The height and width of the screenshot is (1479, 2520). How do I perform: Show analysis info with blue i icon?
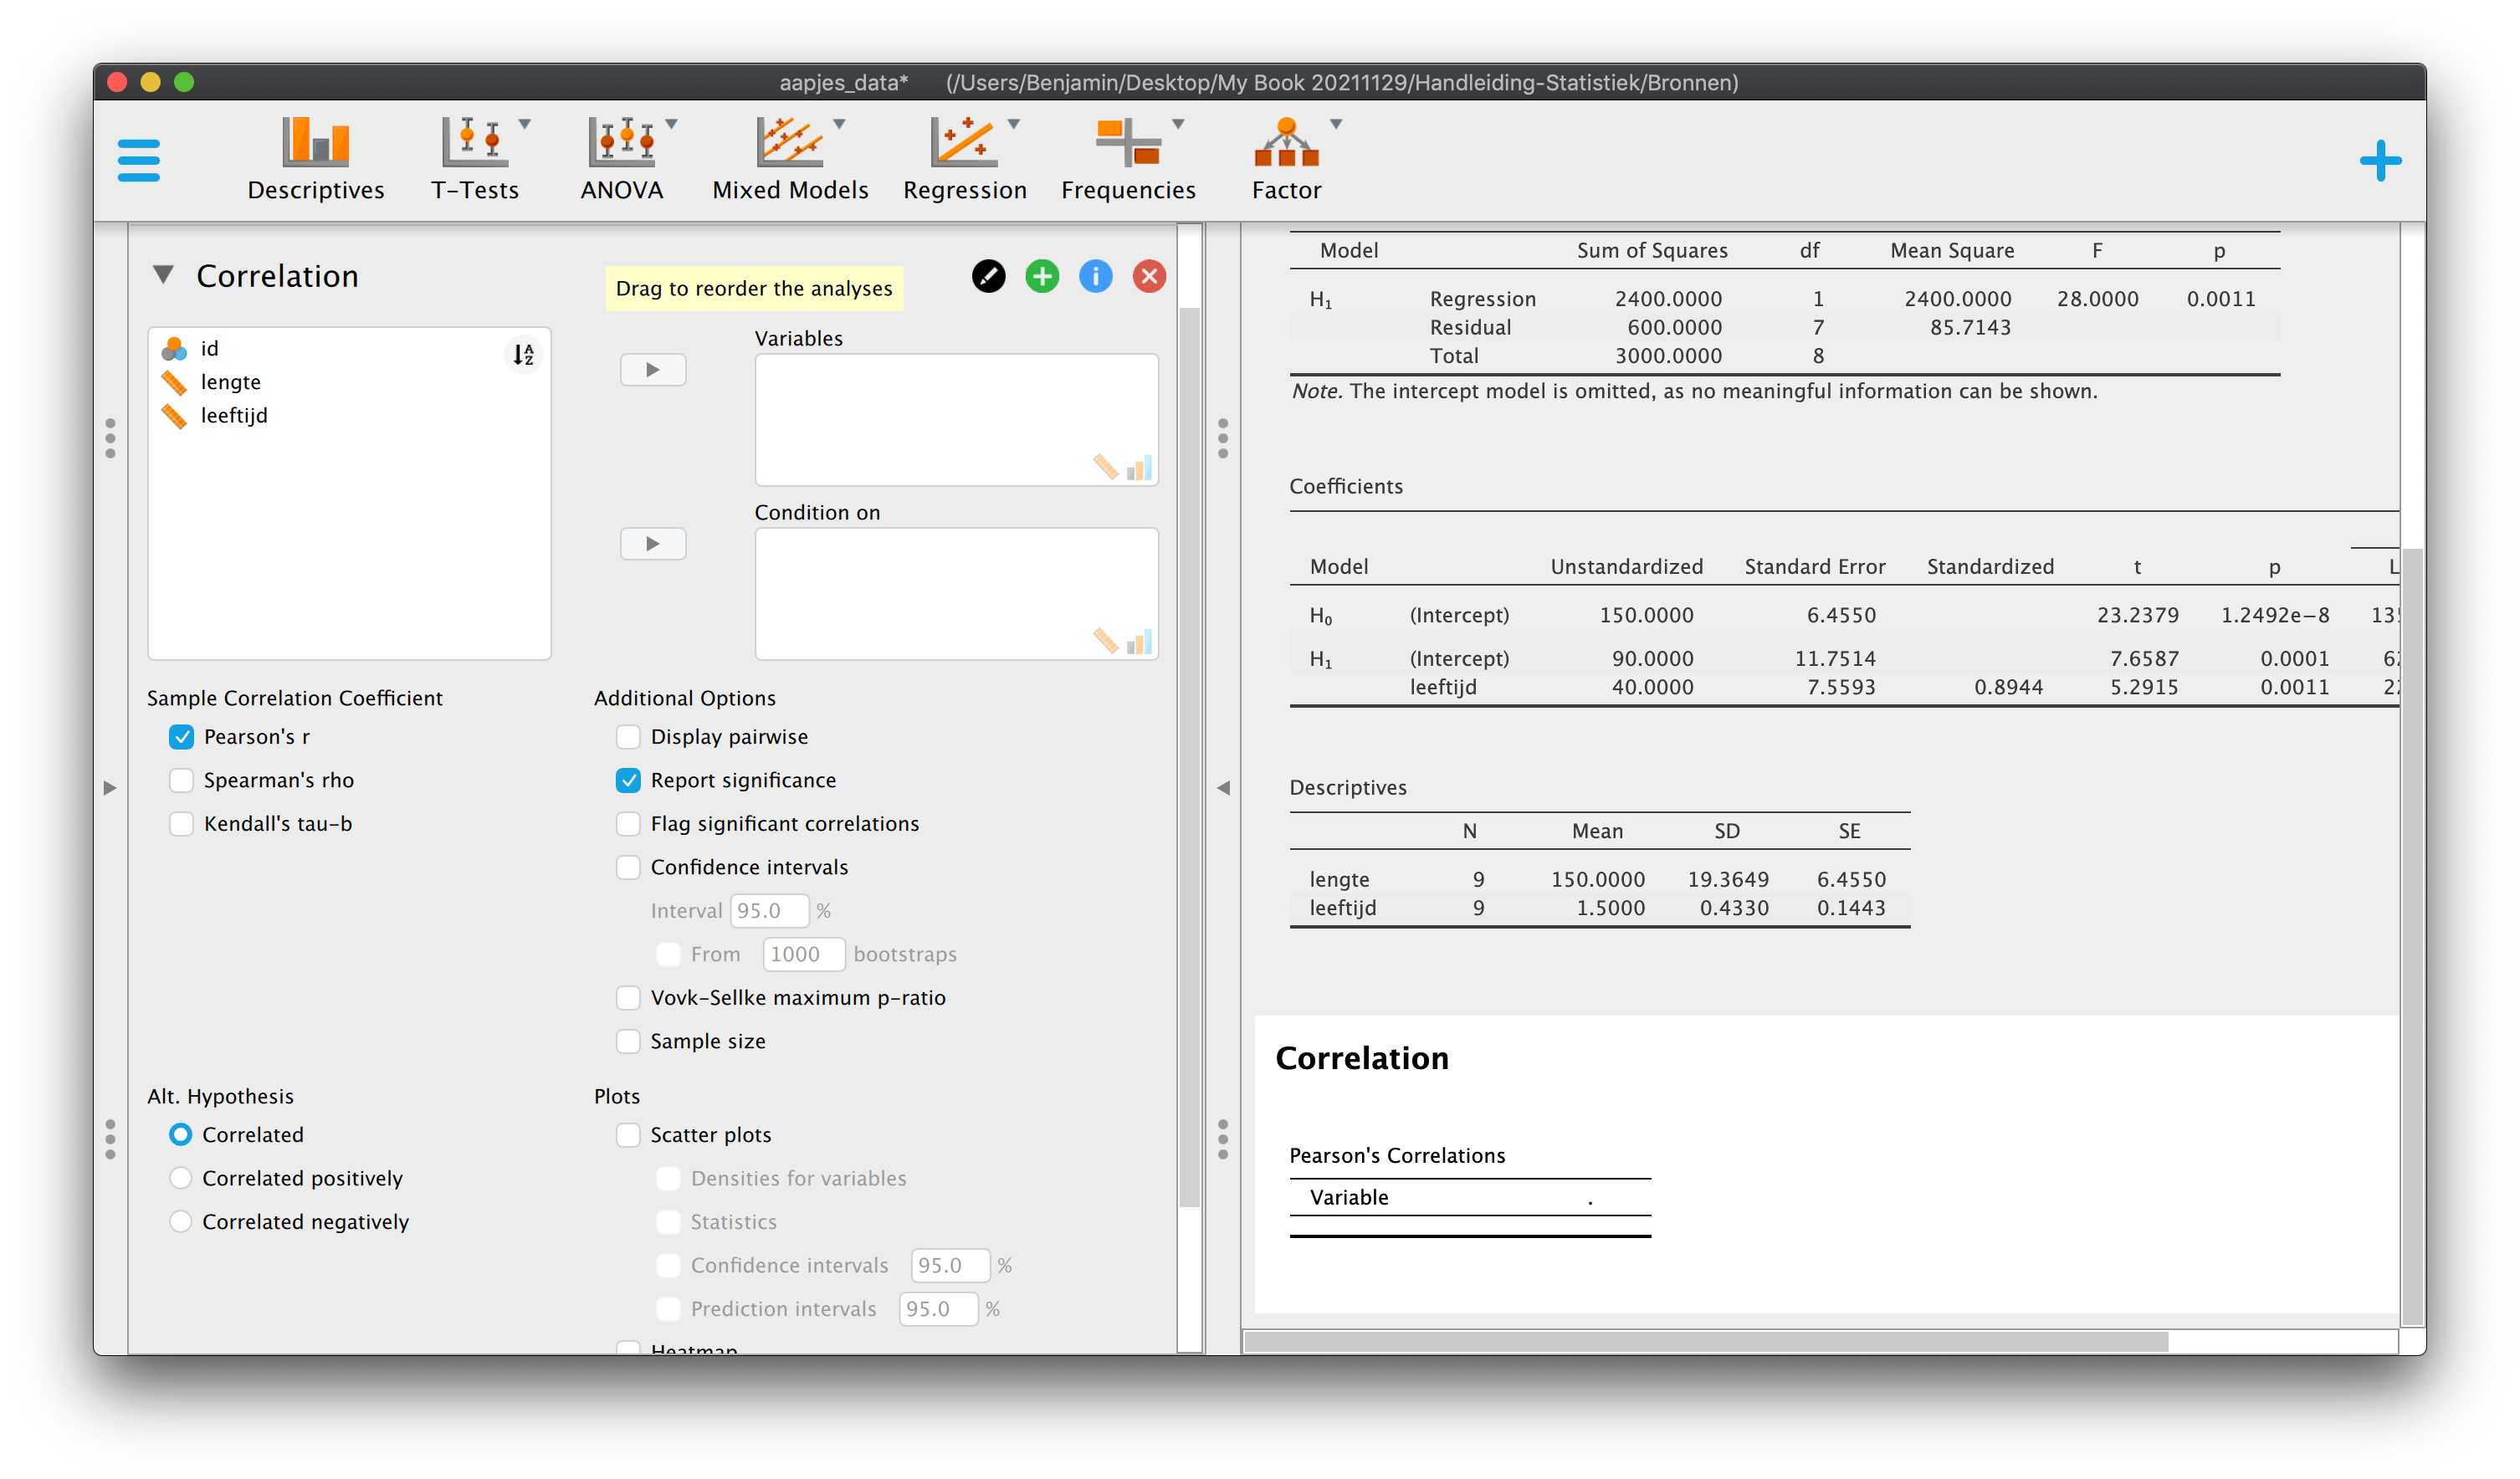point(1095,276)
